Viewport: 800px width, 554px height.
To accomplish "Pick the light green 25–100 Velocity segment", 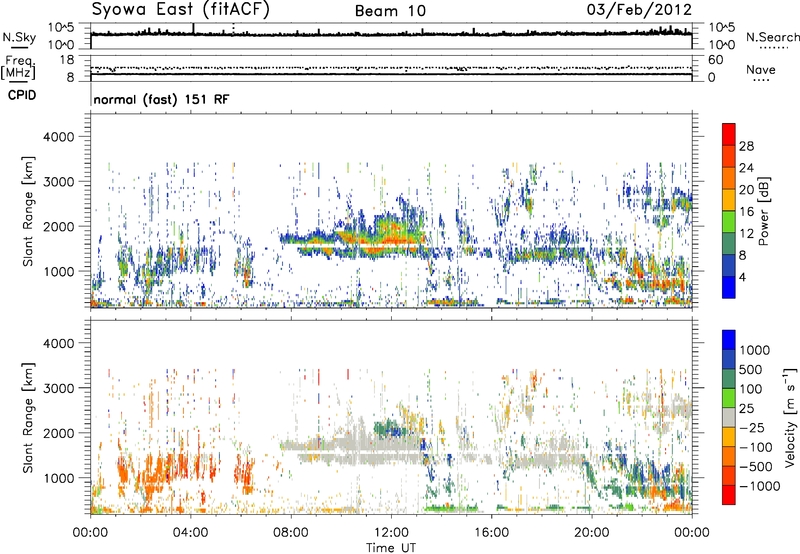I will click(729, 398).
